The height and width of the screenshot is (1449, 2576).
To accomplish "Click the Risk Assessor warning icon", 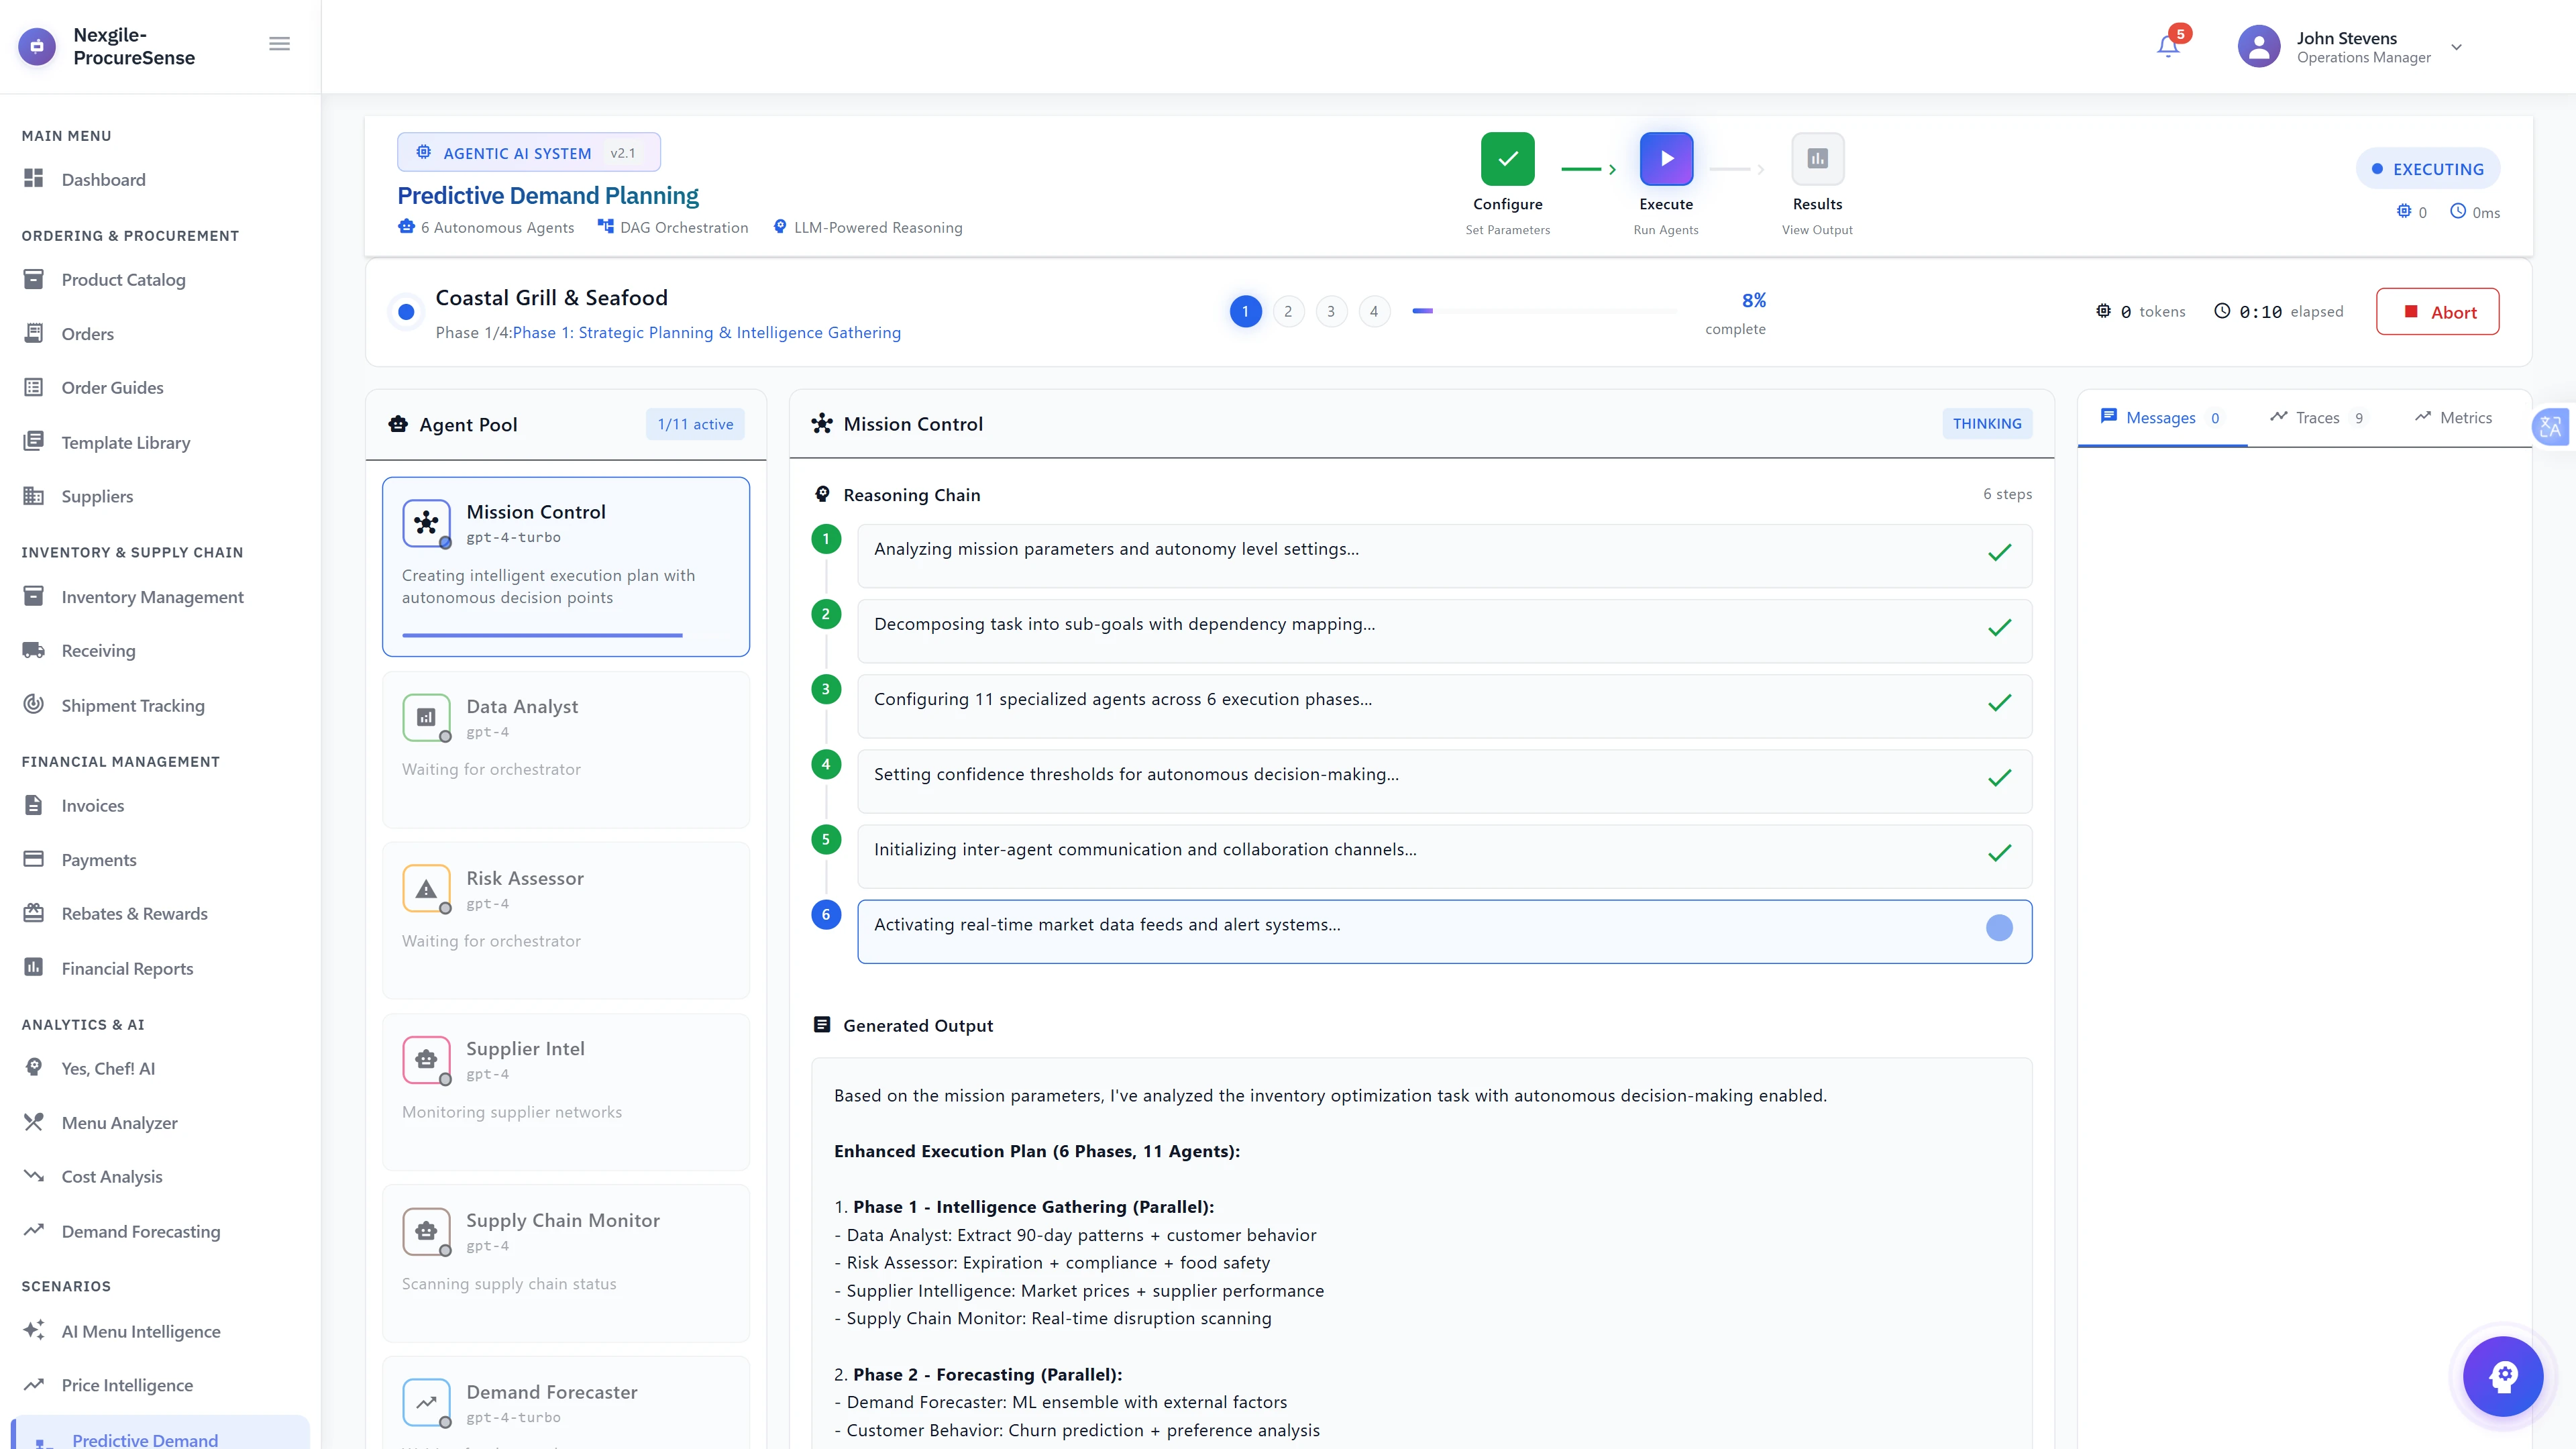I will pos(426,889).
